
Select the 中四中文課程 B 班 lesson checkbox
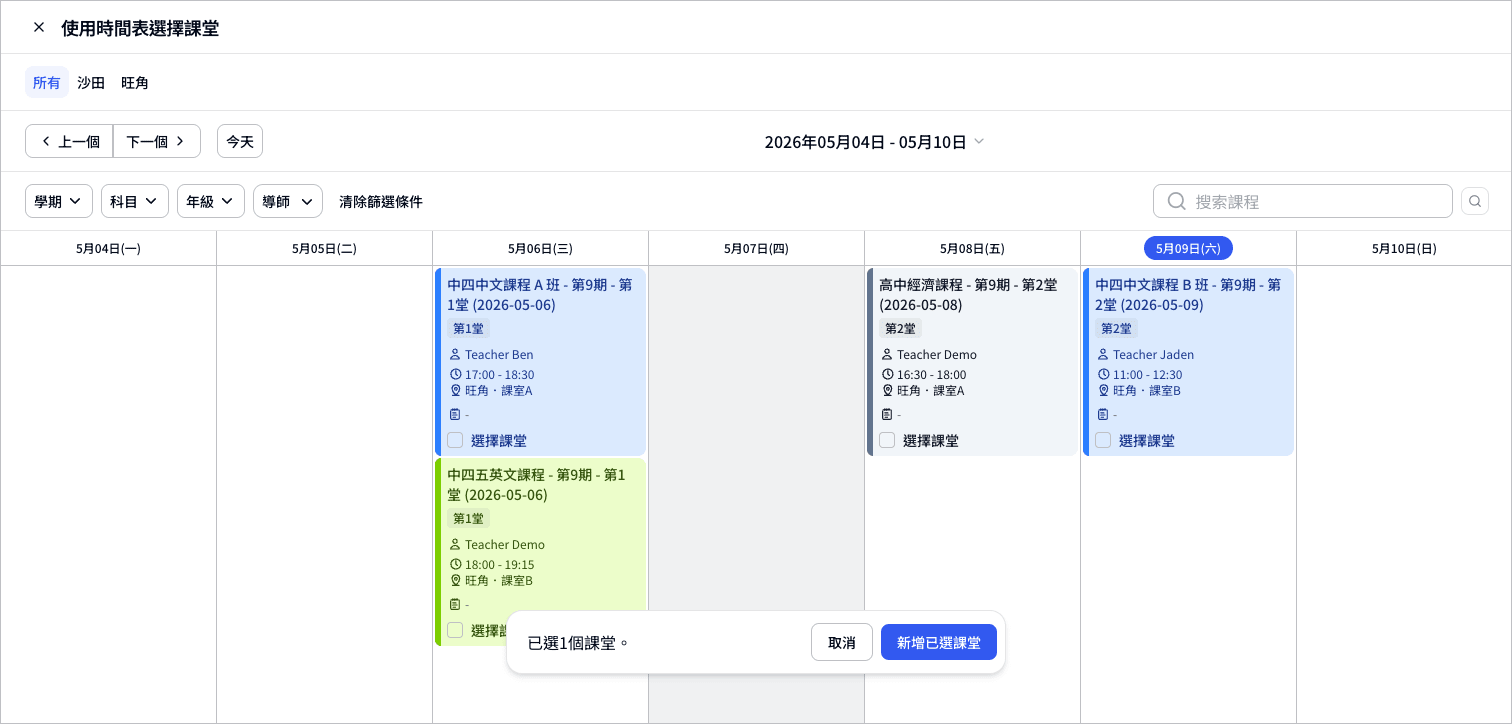1103,440
